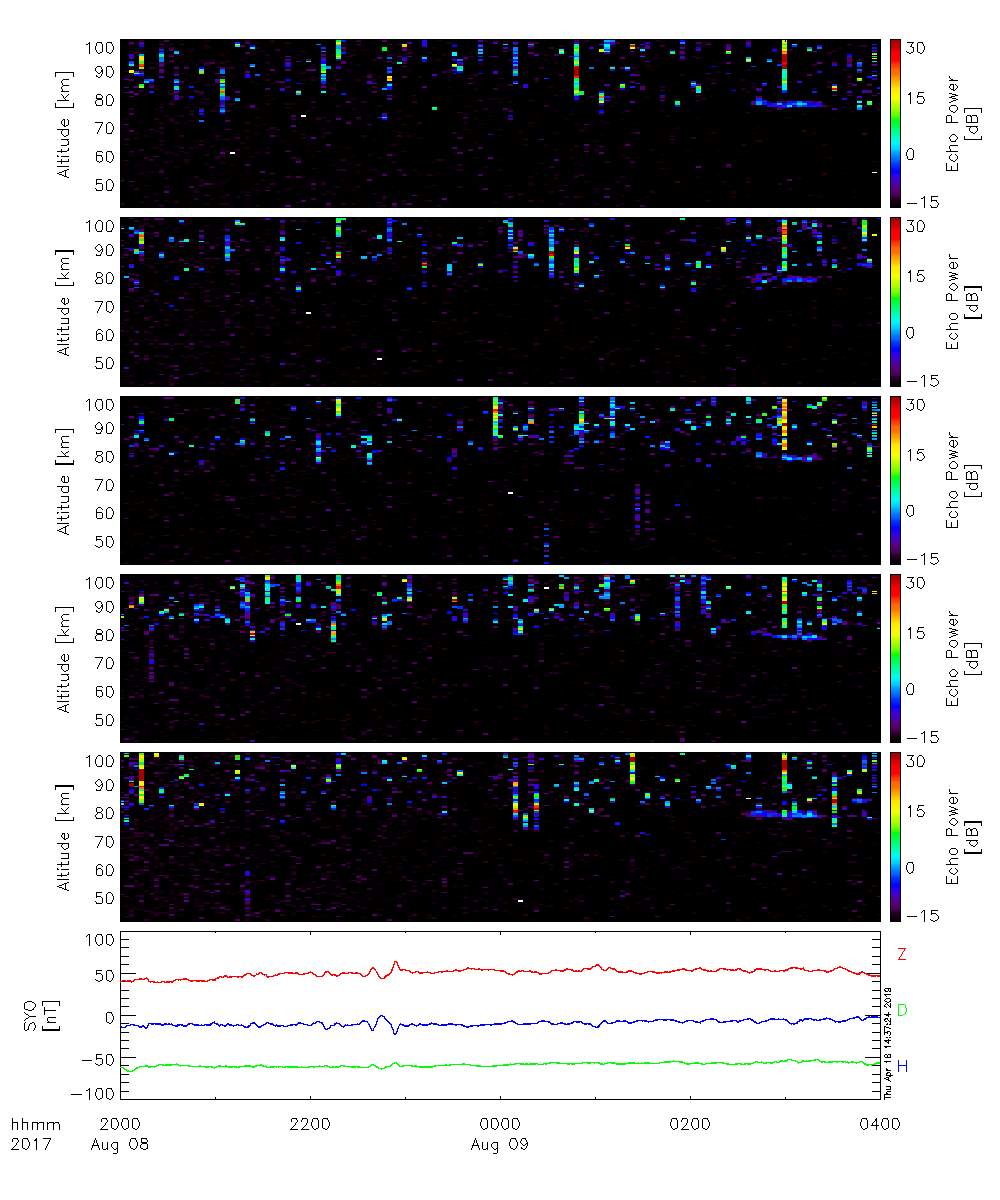
Task: Click the fifth panel's Echo Power [dB] label
Action: pos(962,836)
